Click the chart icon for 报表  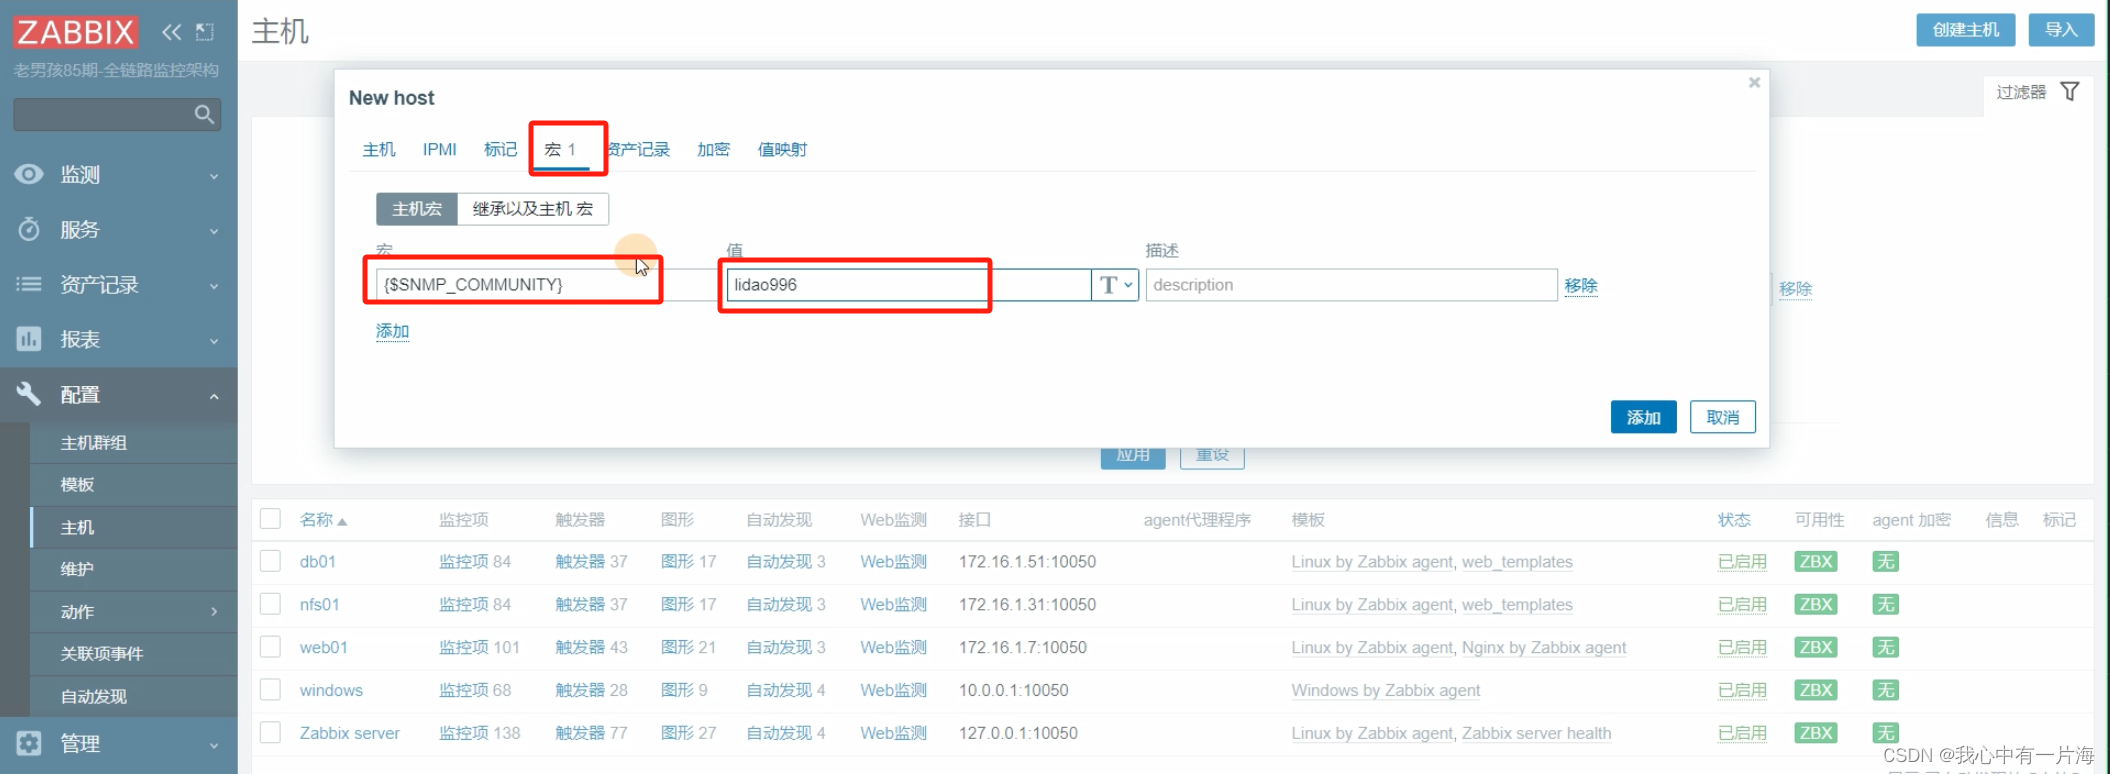[29, 339]
